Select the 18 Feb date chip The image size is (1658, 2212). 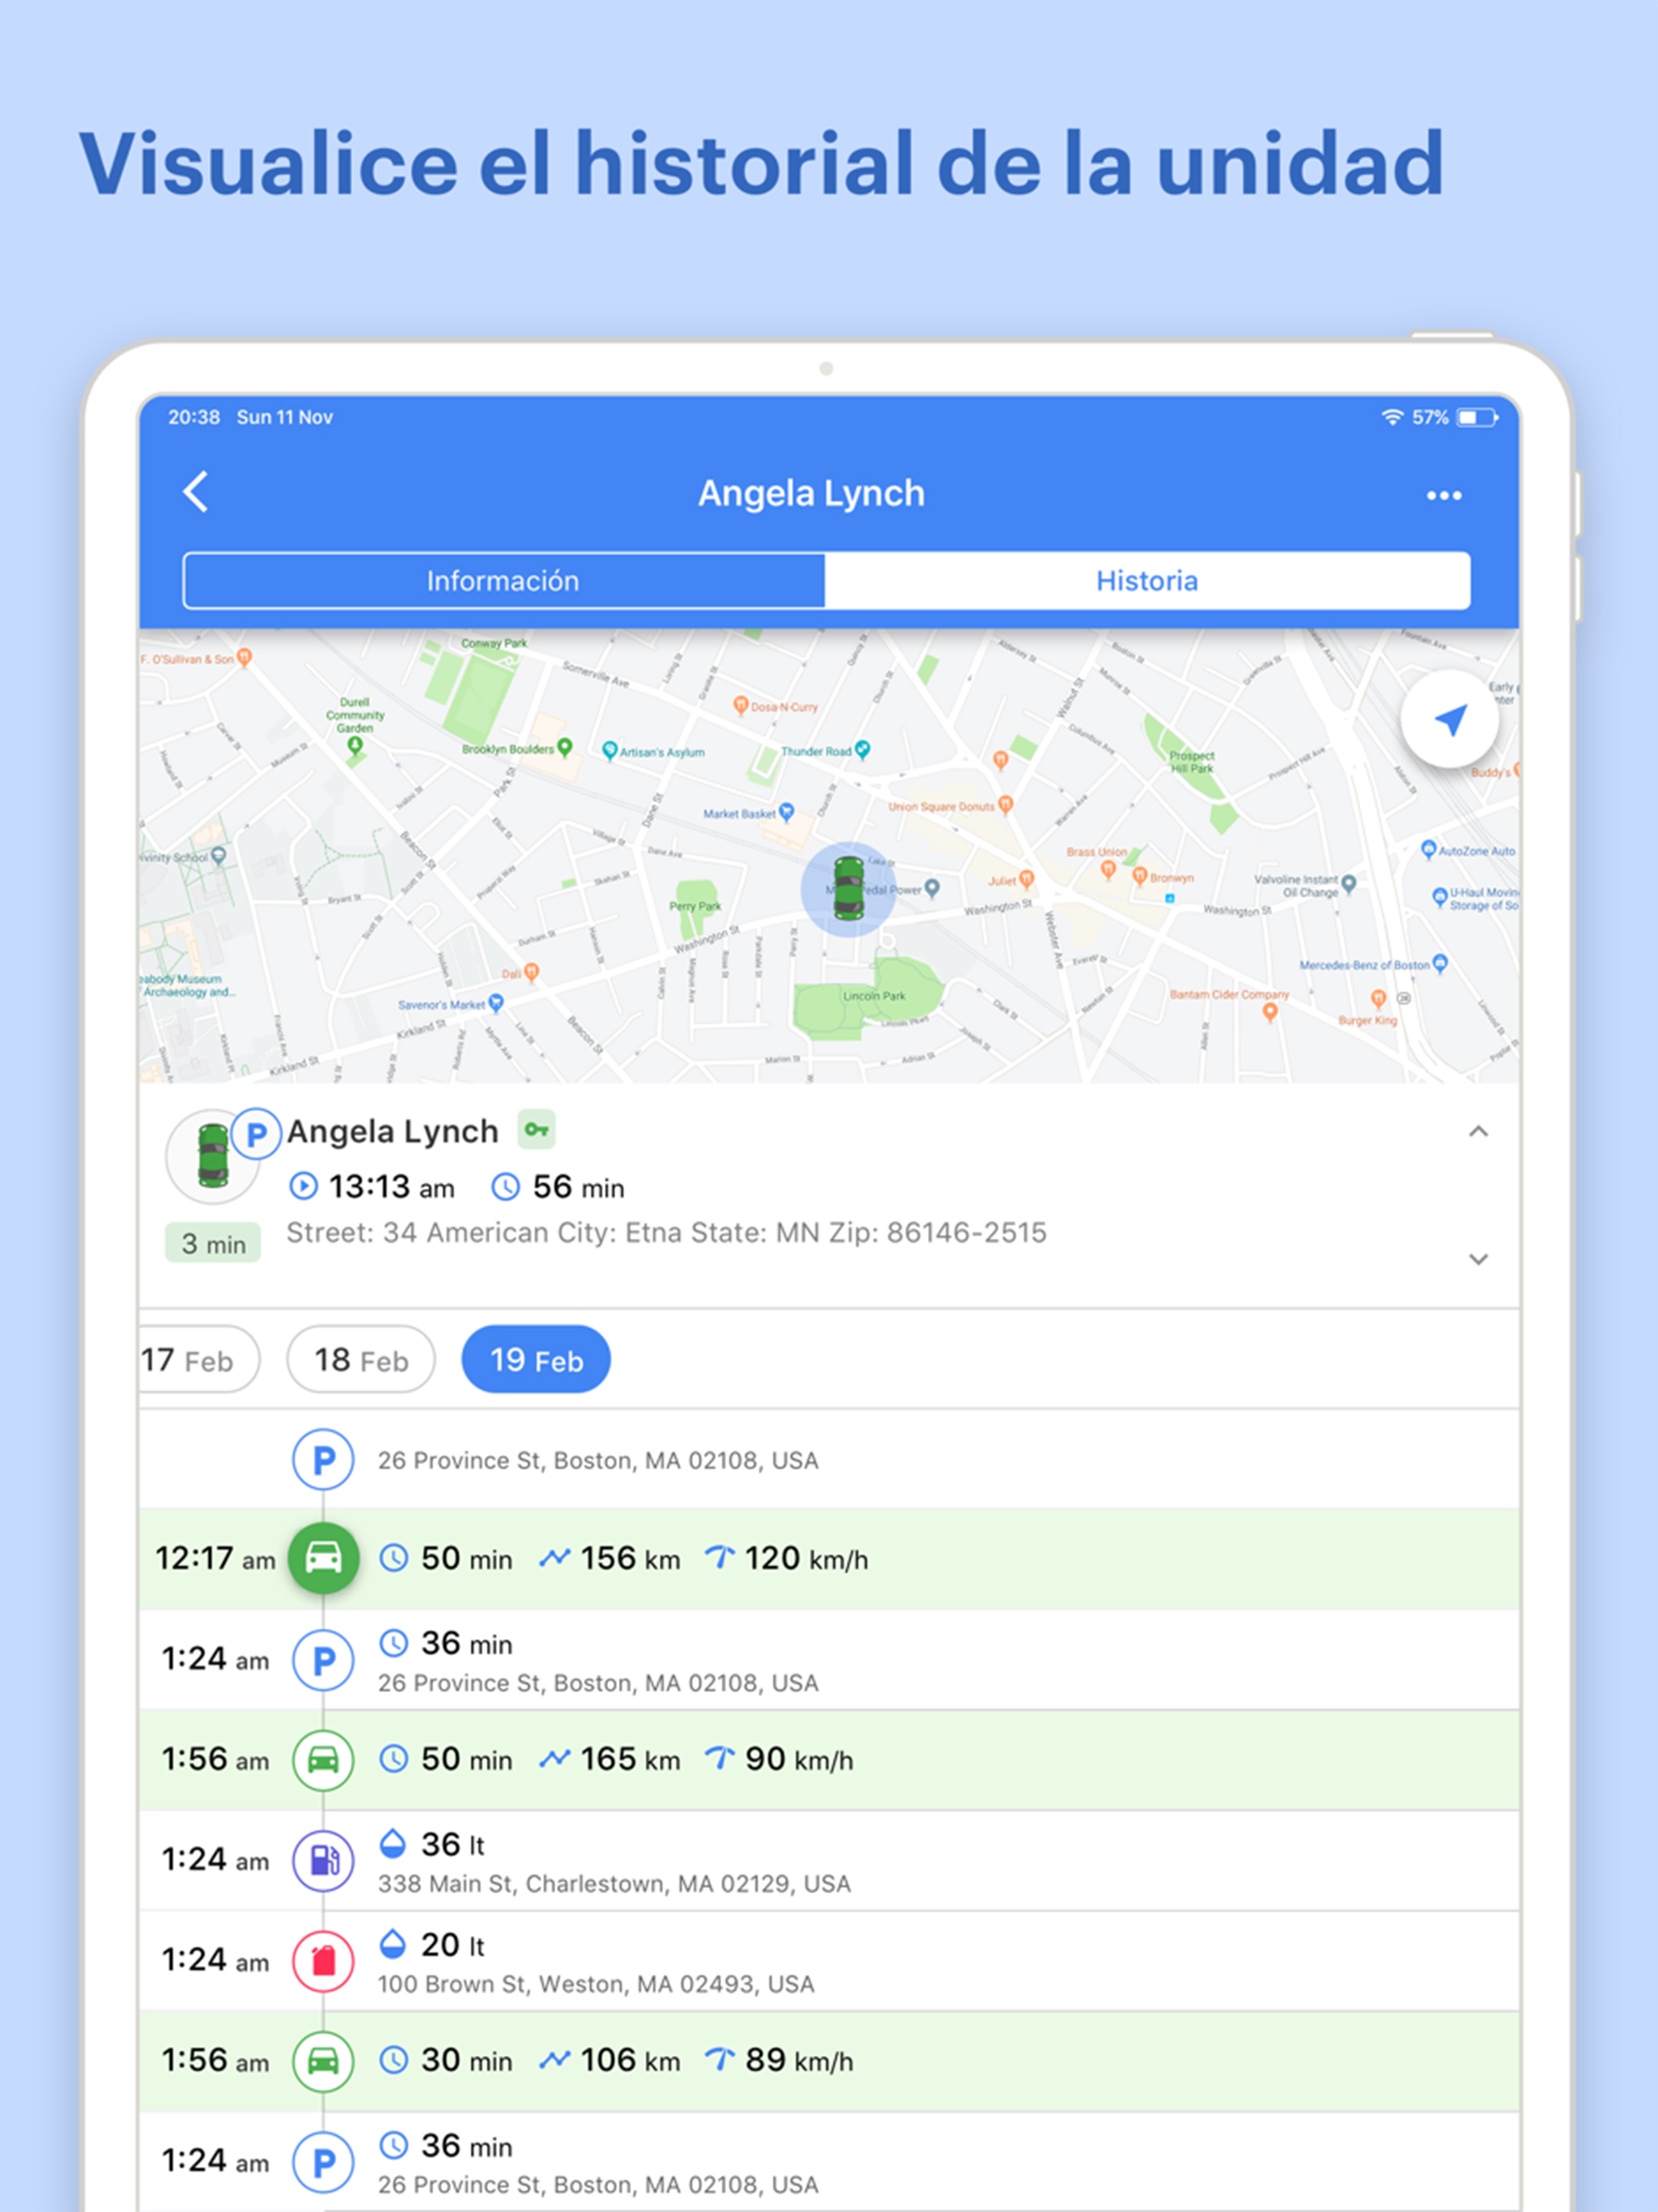tap(361, 1360)
